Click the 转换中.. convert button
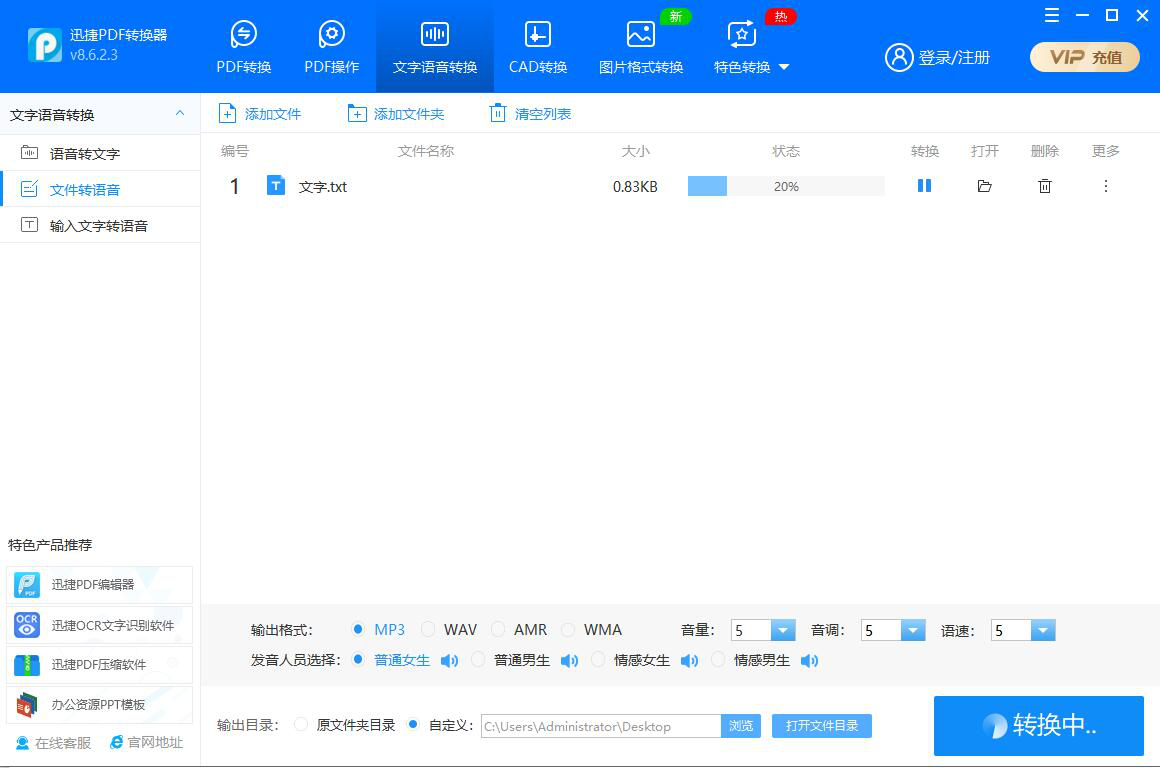Image resolution: width=1160 pixels, height=768 pixels. click(1039, 726)
